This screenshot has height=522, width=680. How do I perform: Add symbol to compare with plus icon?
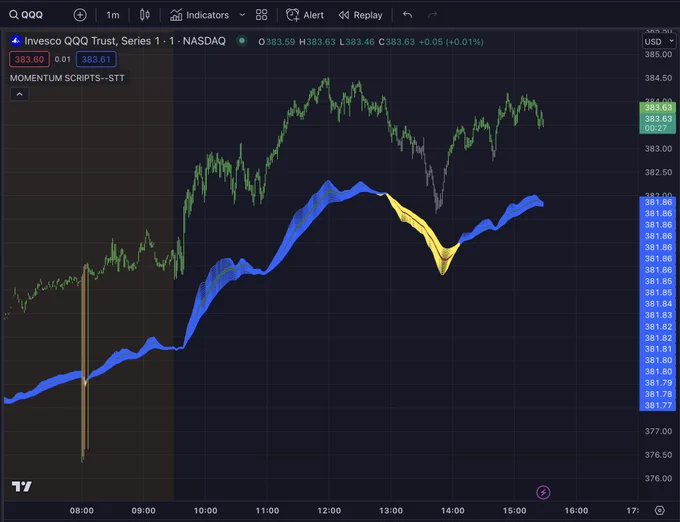[80, 15]
